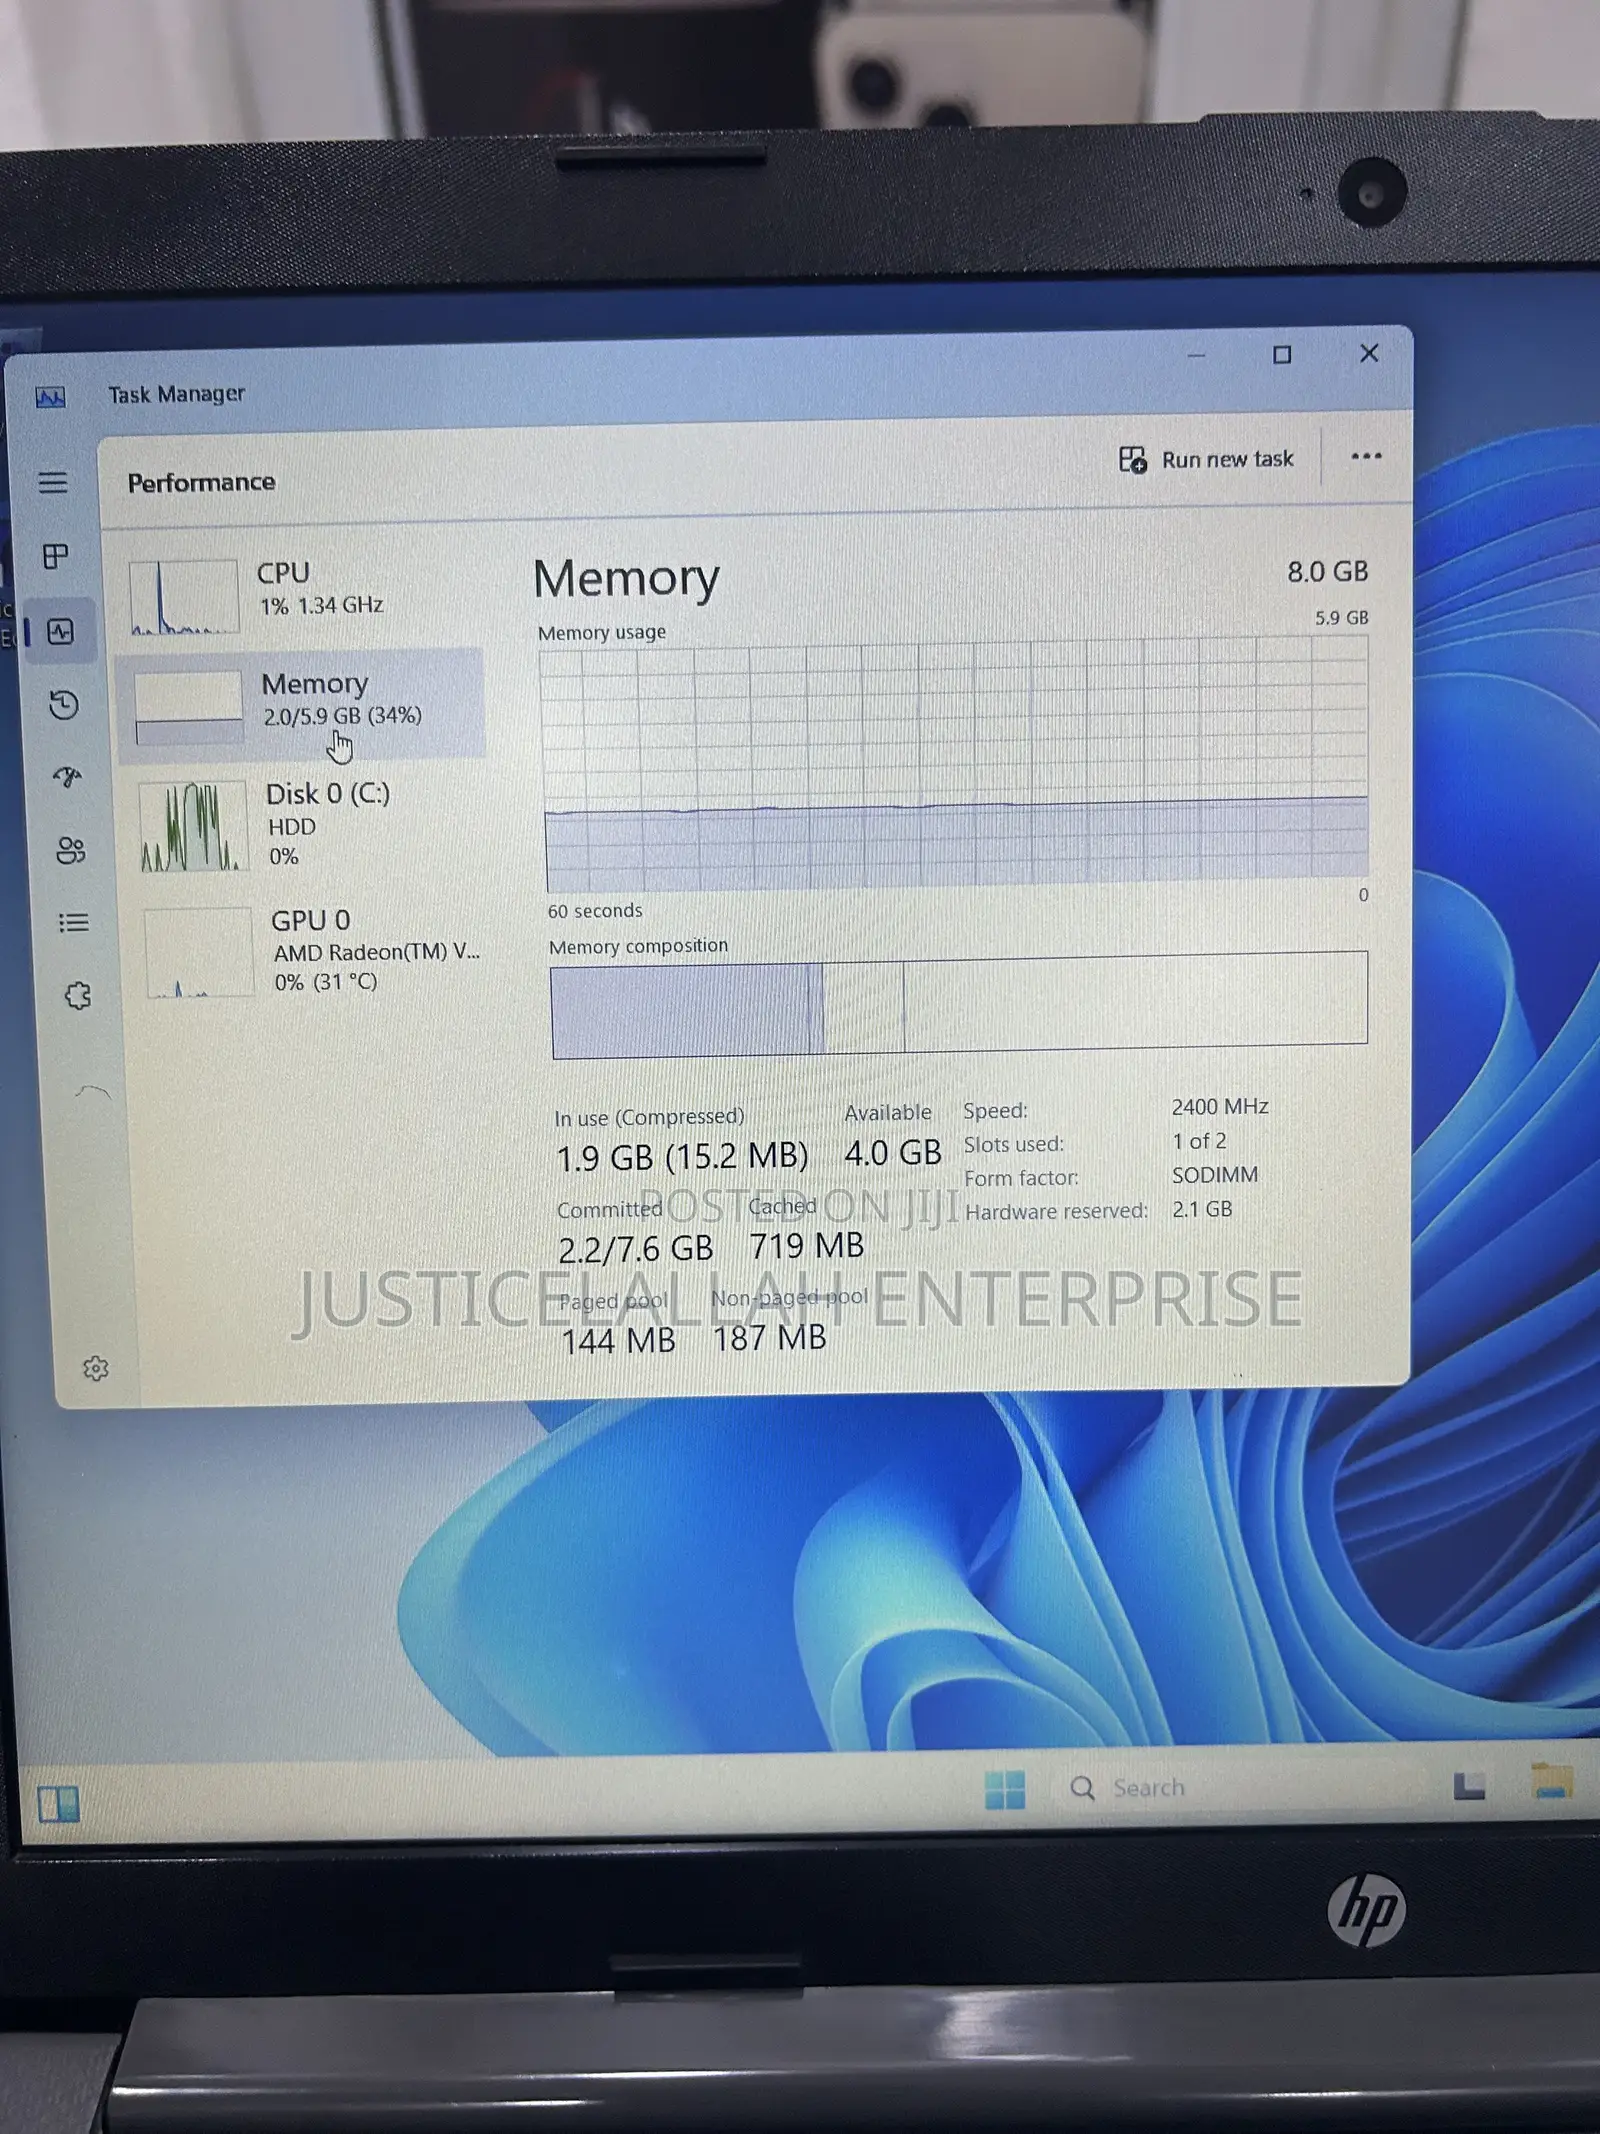Open the Details page icon
This screenshot has height=2134, width=1600.
pyautogui.click(x=74, y=922)
